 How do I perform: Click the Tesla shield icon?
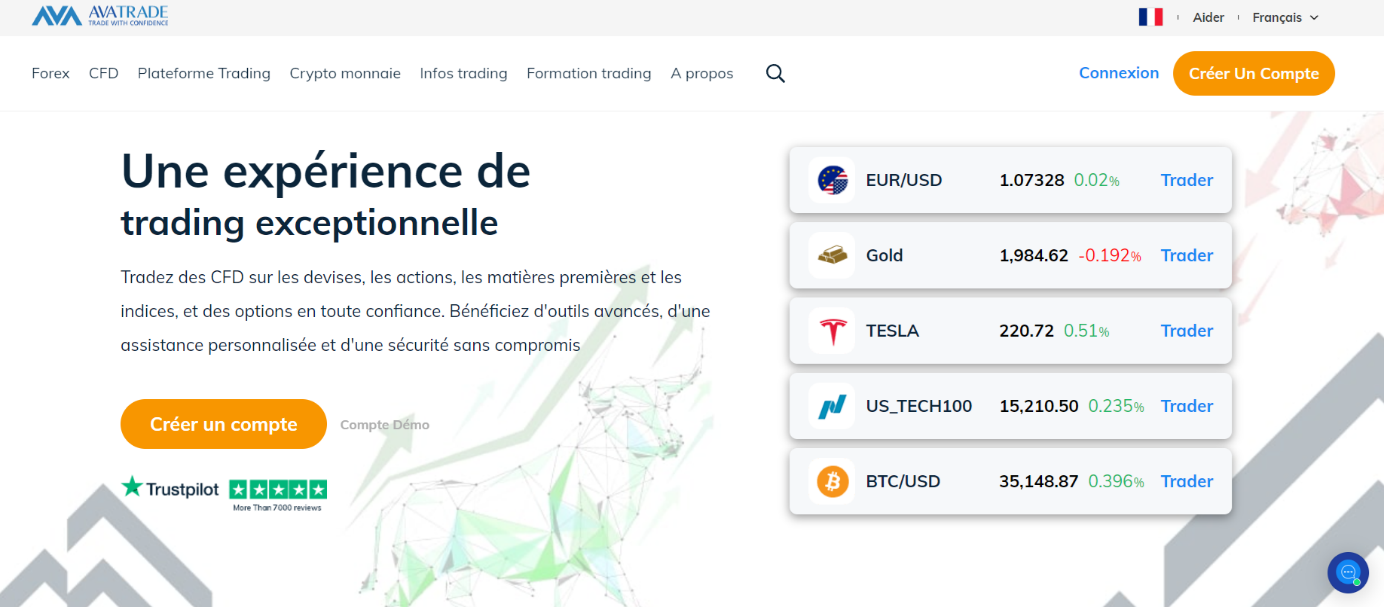[x=830, y=330]
